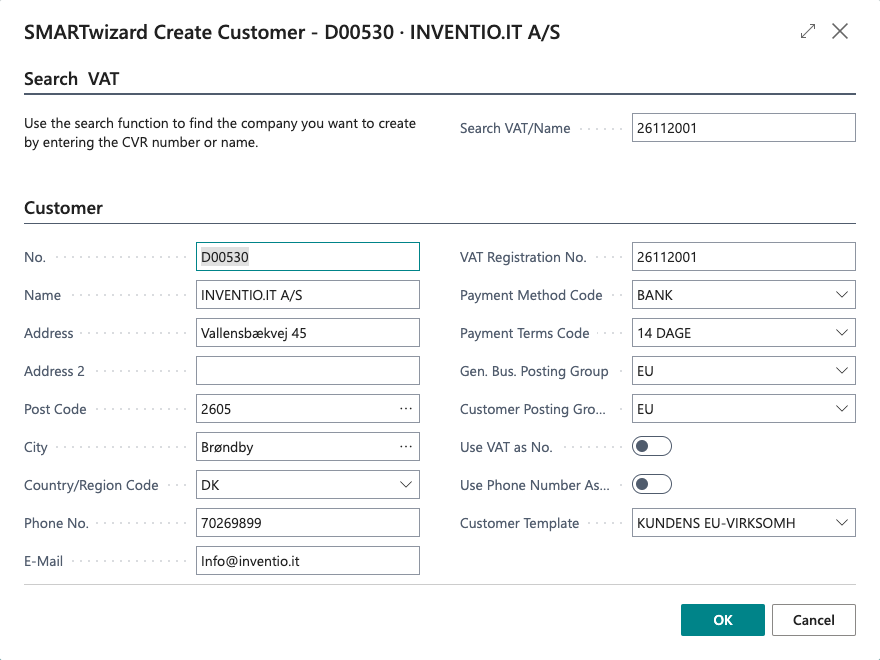The width and height of the screenshot is (880, 660).
Task: Collapse the Customer section header
Action: tap(63, 208)
